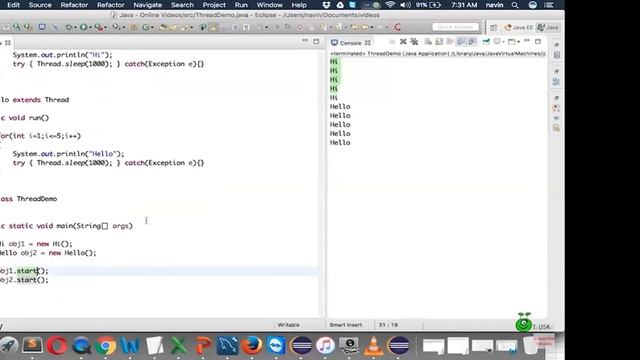Click the Pin Console icon
Screen dimensions: 640x360
(x=486, y=42)
